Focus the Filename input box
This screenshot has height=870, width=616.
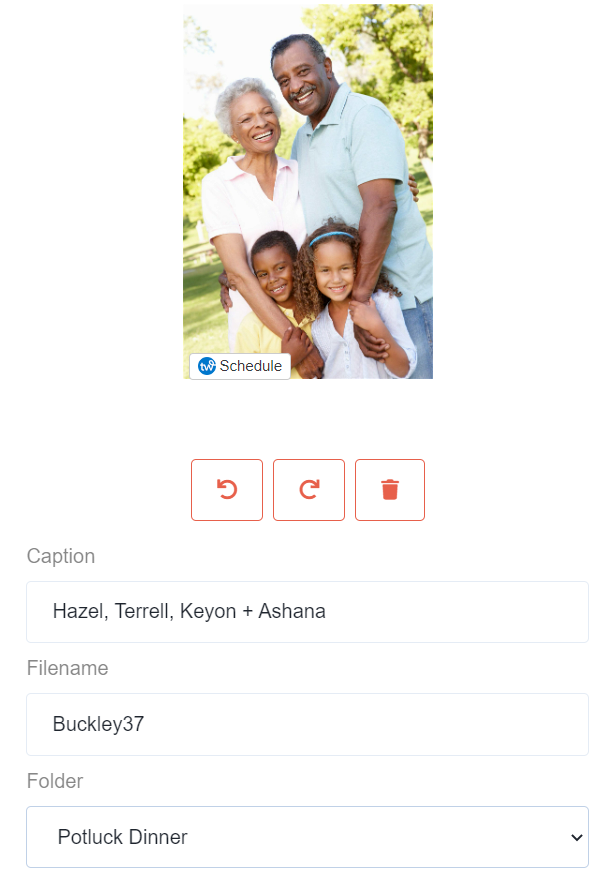point(307,724)
